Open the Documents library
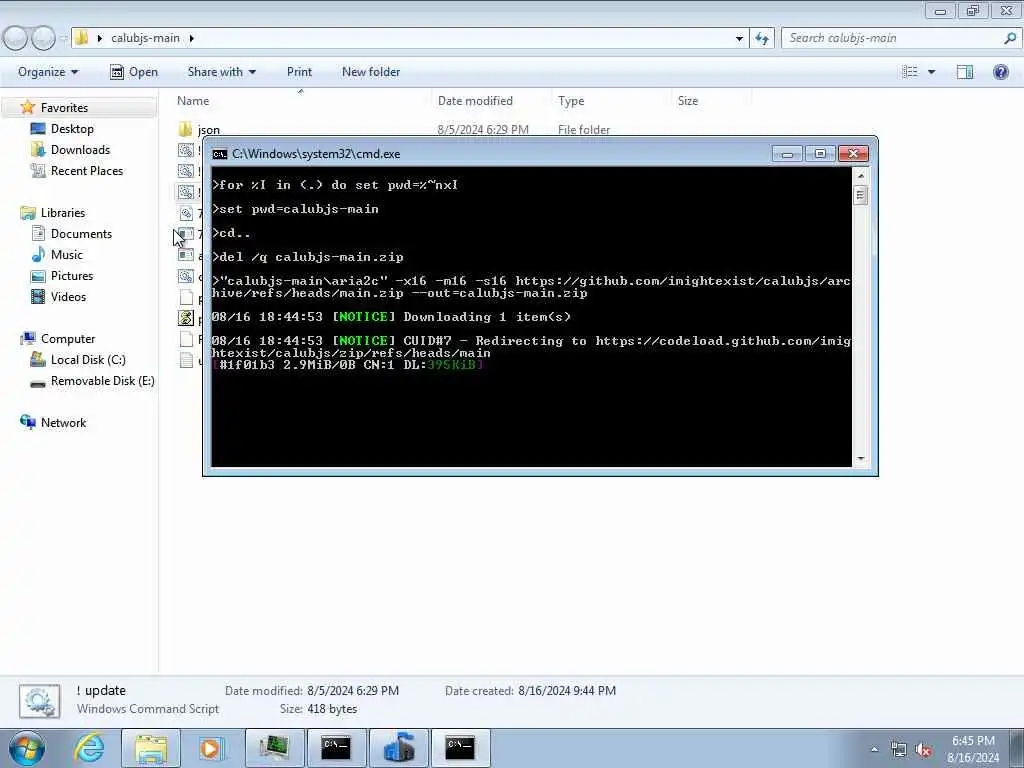This screenshot has height=768, width=1024. click(81, 234)
